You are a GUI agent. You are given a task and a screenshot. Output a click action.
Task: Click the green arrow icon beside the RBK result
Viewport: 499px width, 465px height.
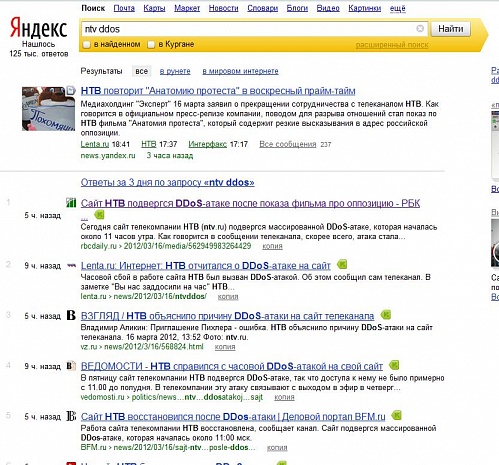pos(99,215)
